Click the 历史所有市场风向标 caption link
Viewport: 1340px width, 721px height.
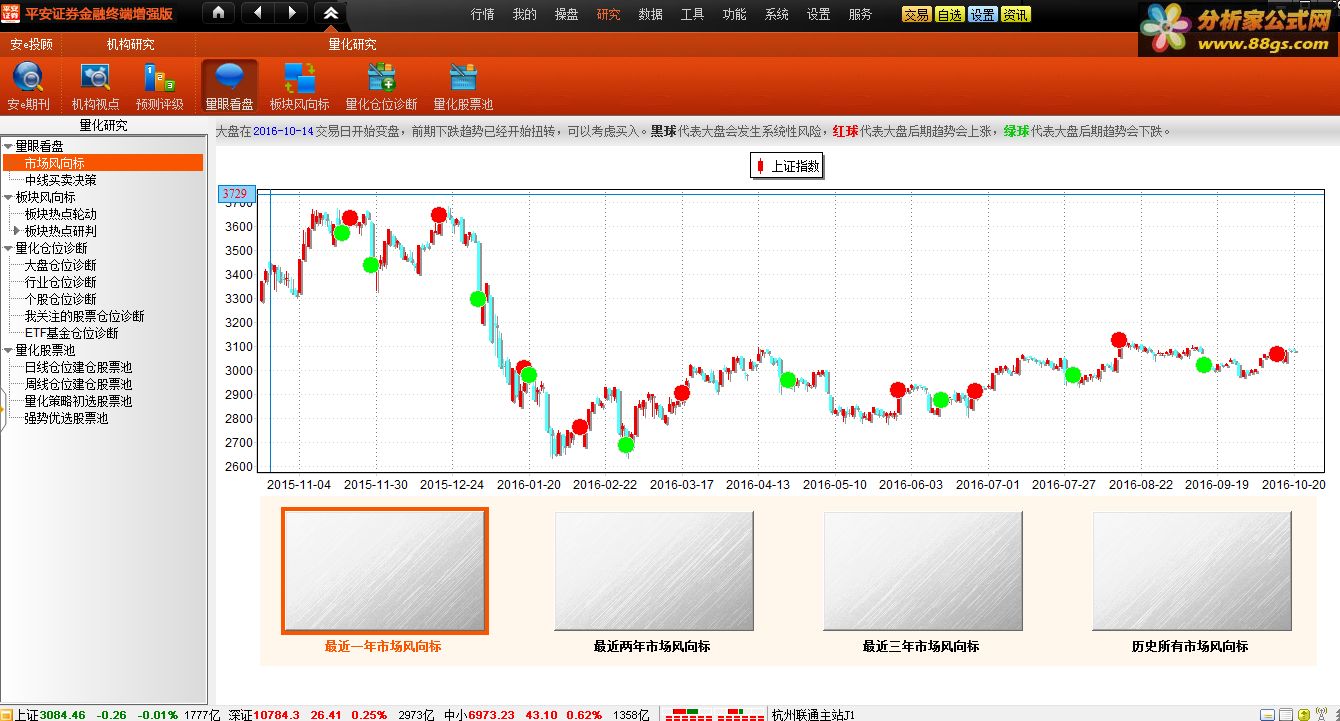point(1190,646)
